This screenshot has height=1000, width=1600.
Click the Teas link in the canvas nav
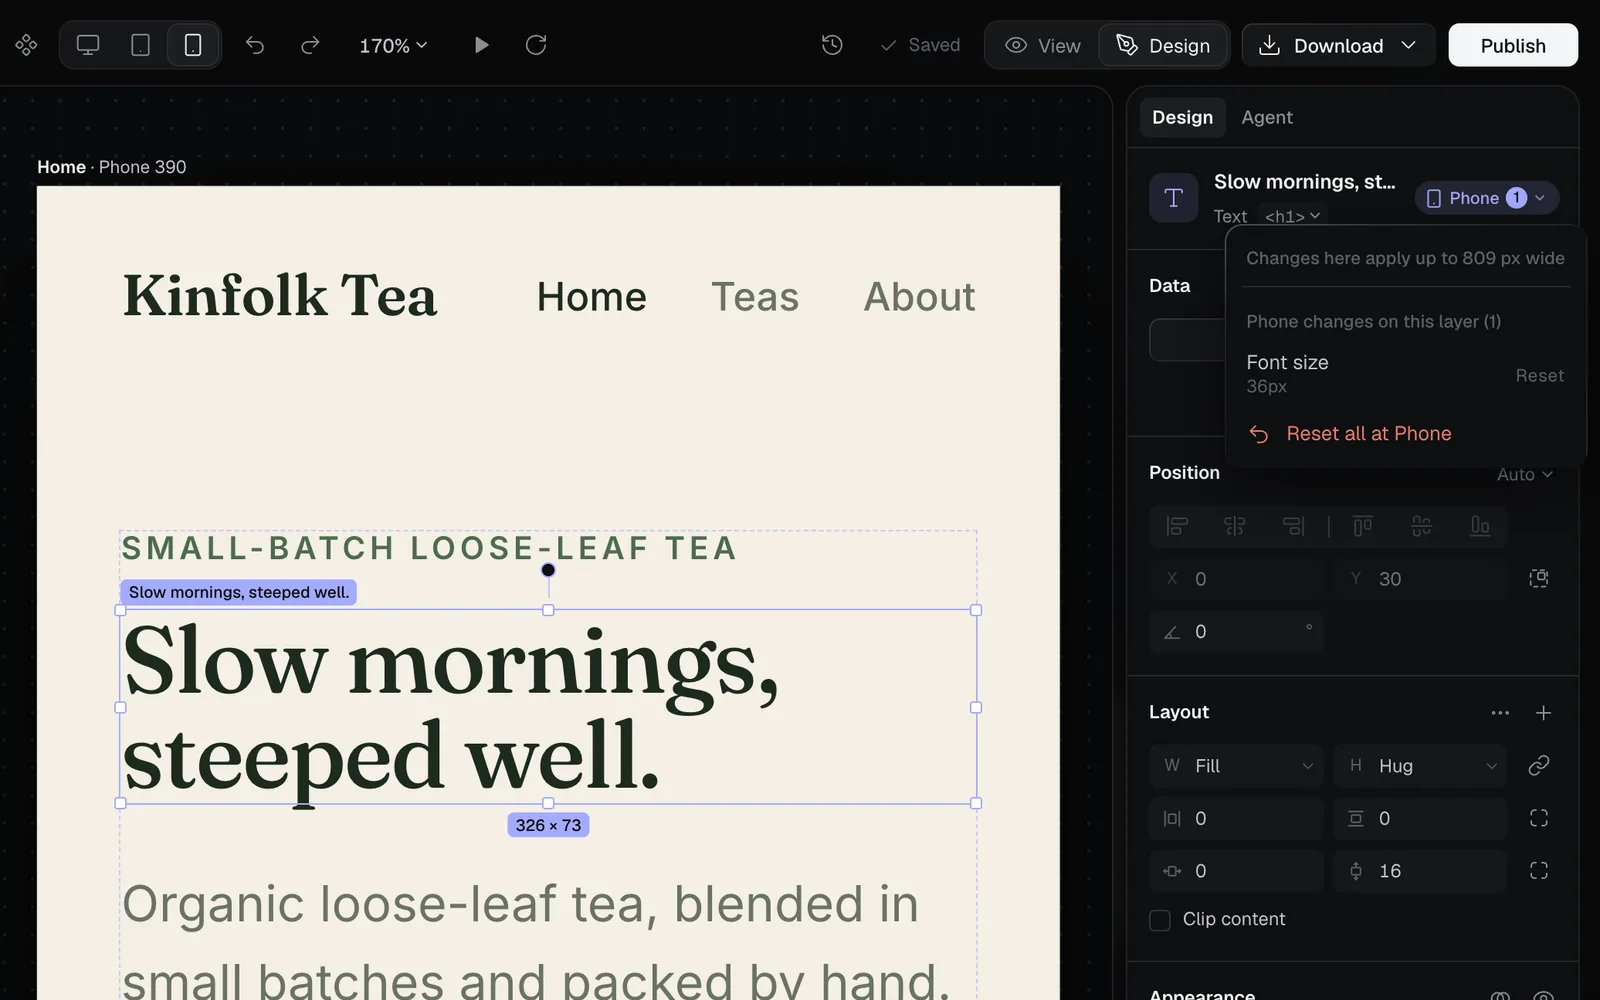(x=755, y=297)
